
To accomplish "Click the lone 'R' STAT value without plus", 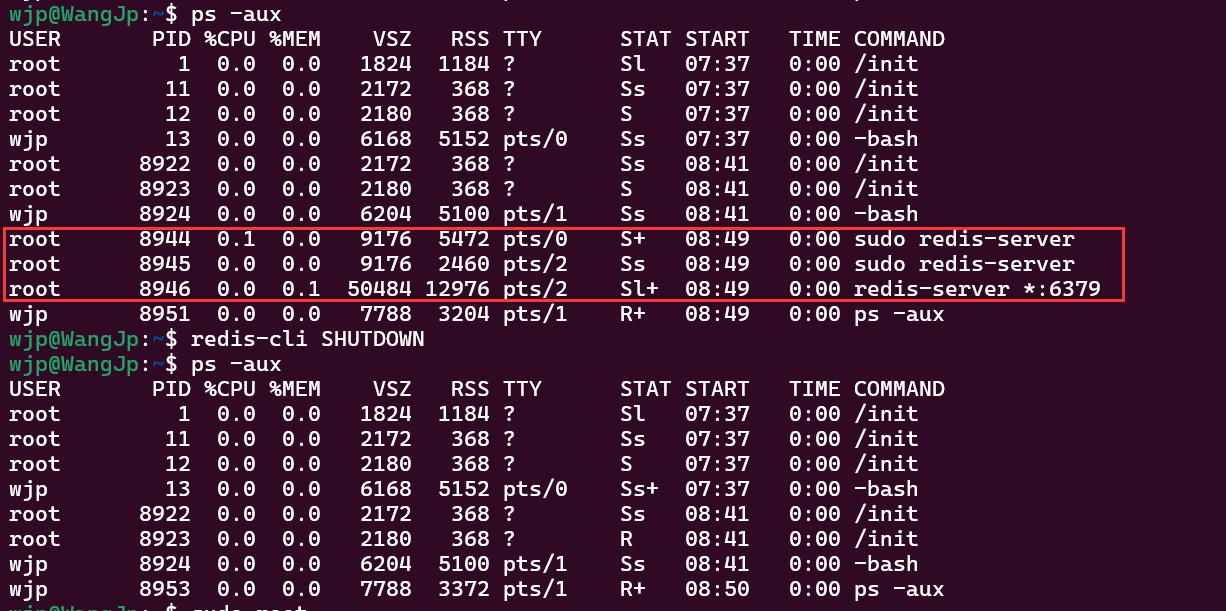I will pos(626,539).
